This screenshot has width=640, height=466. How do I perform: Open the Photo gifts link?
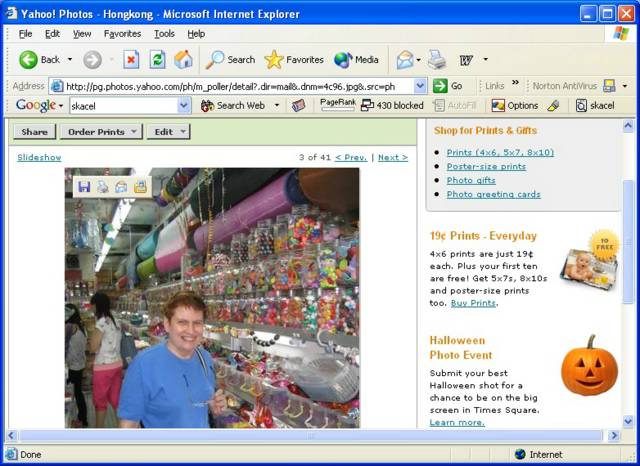click(471, 180)
